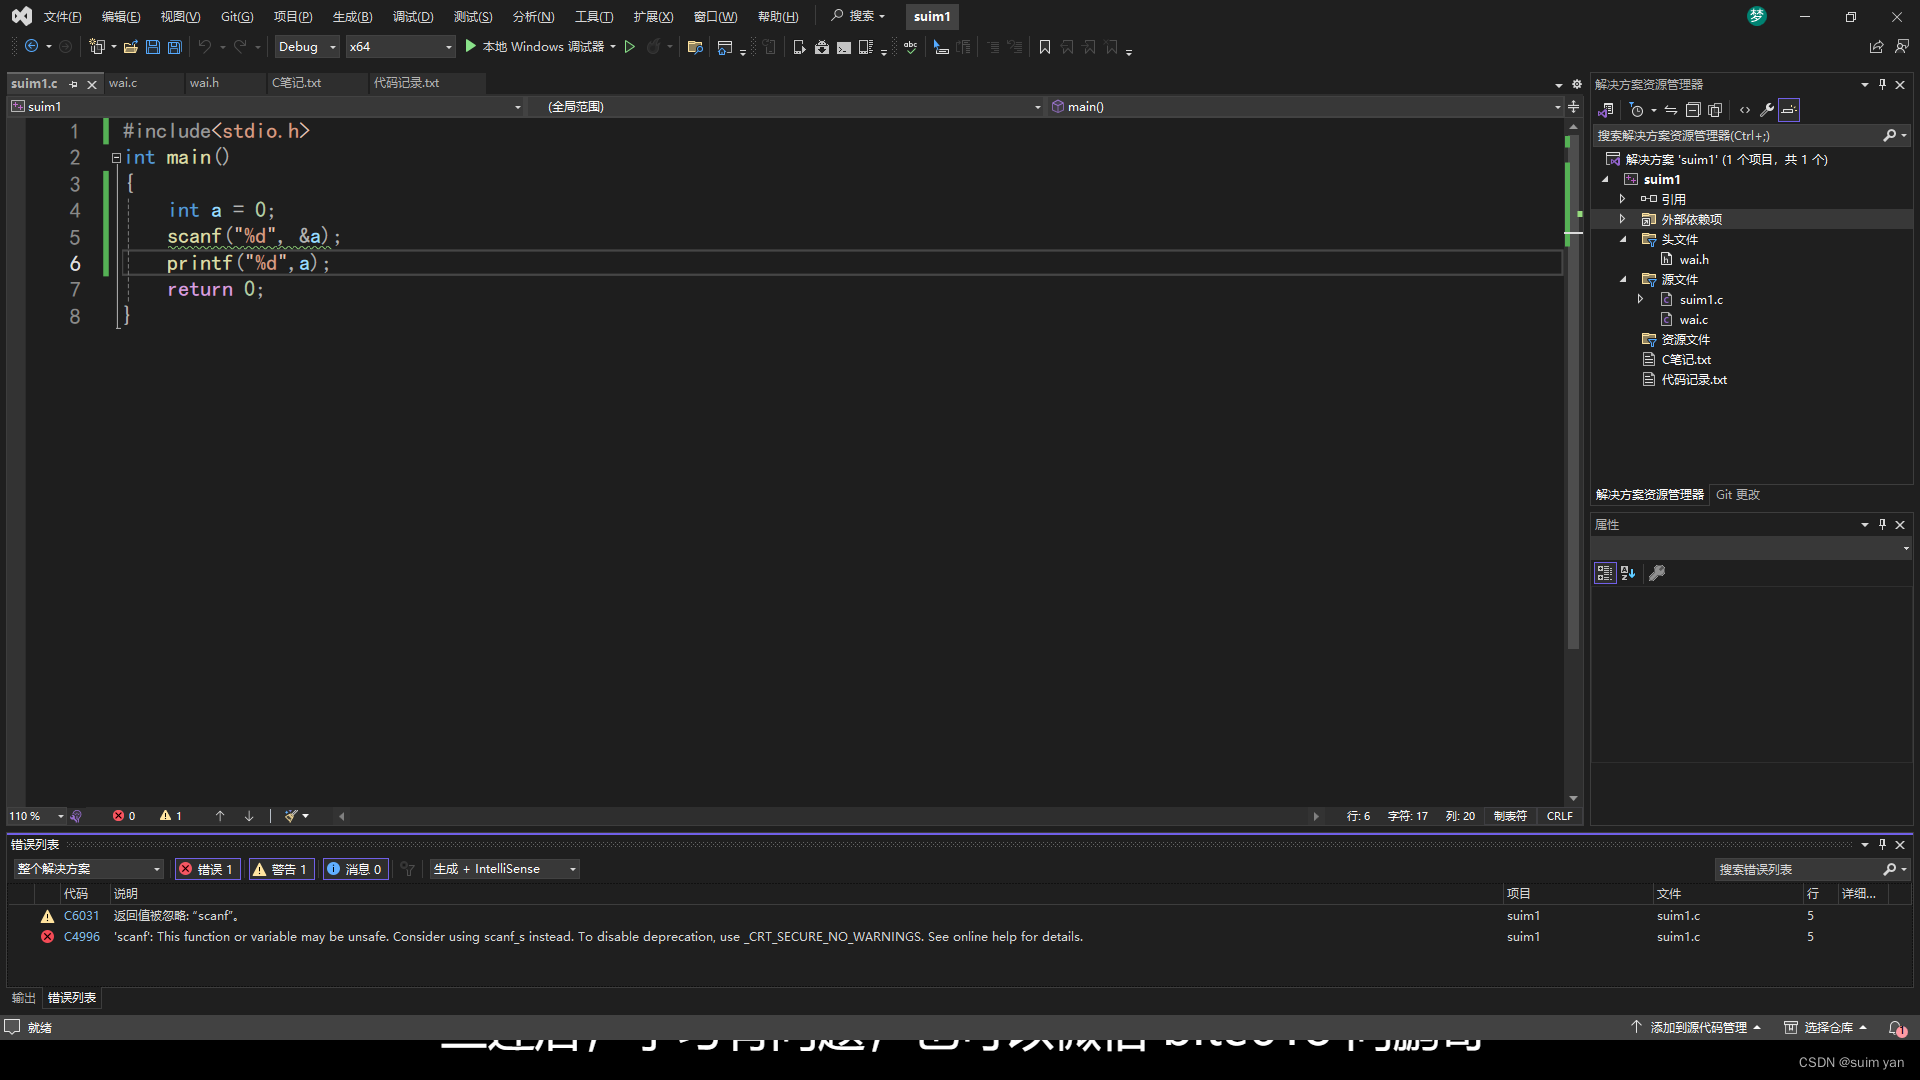Expand the 外部依赖项 tree node

click(x=1623, y=219)
